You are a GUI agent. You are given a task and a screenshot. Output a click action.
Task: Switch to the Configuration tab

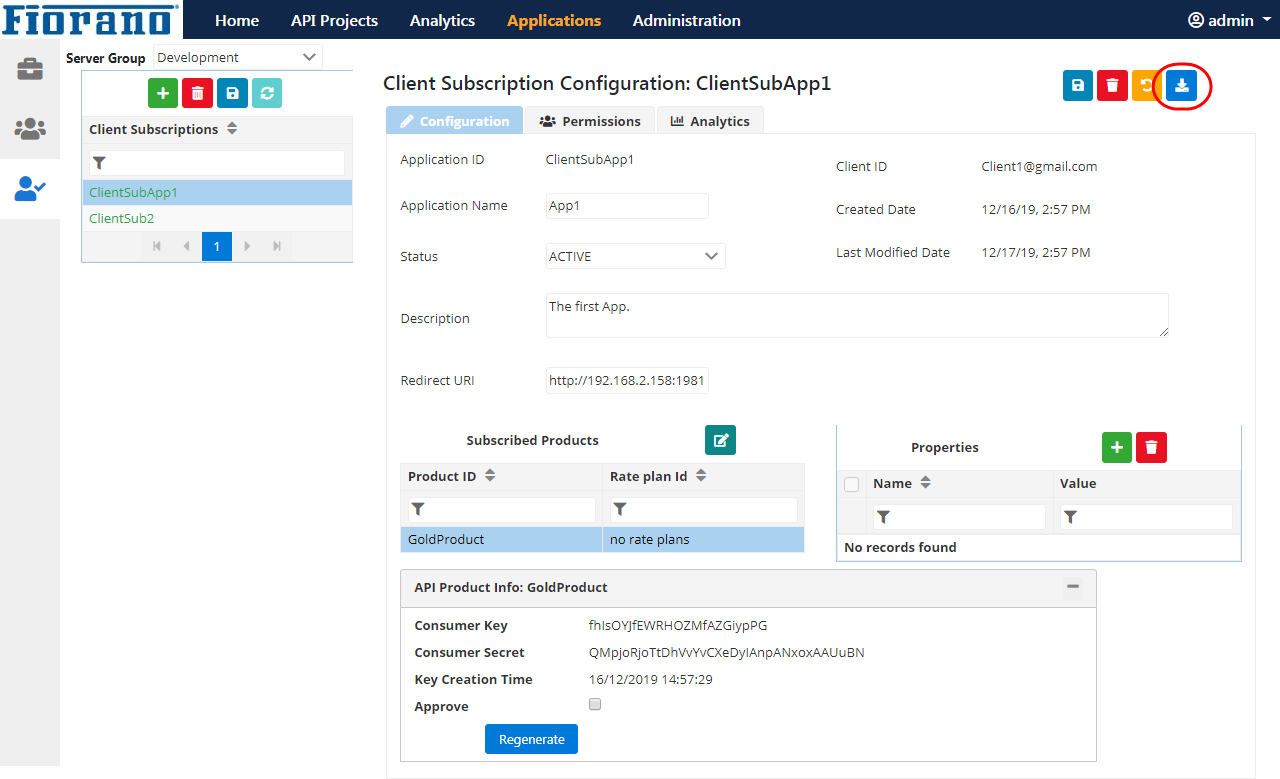click(x=454, y=120)
